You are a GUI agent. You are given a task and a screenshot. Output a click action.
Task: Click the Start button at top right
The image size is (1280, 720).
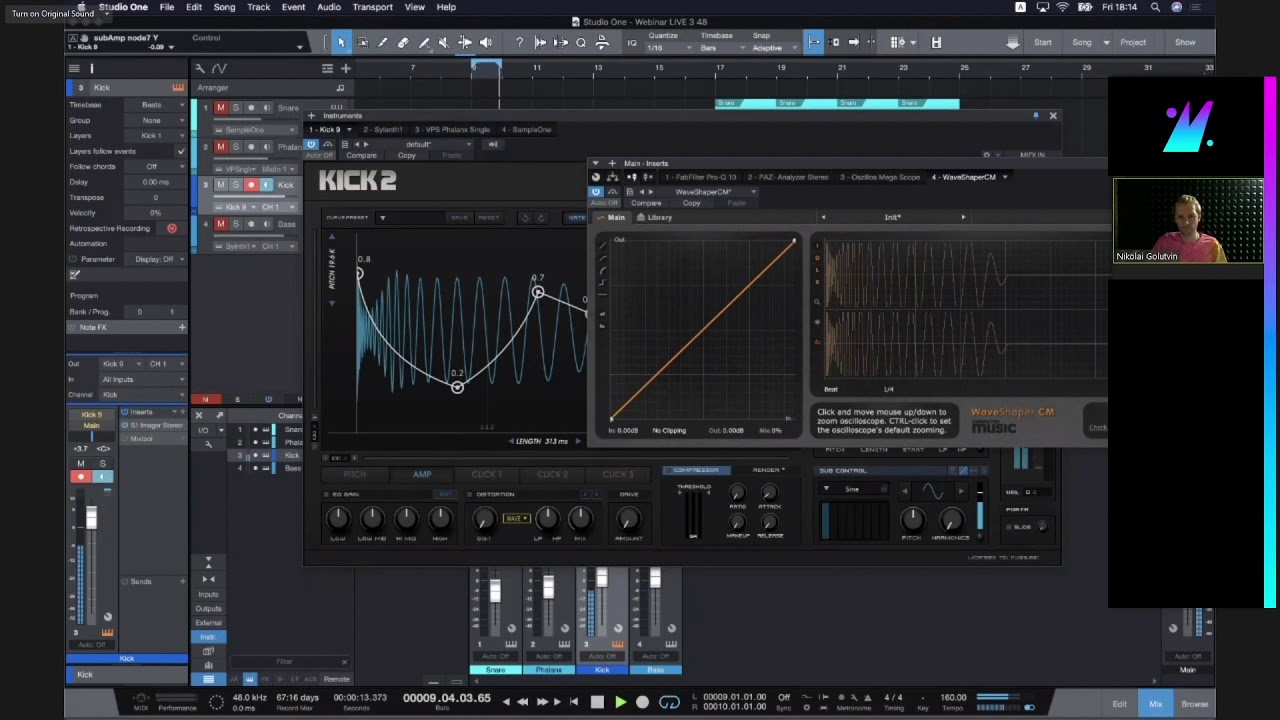coord(1043,42)
